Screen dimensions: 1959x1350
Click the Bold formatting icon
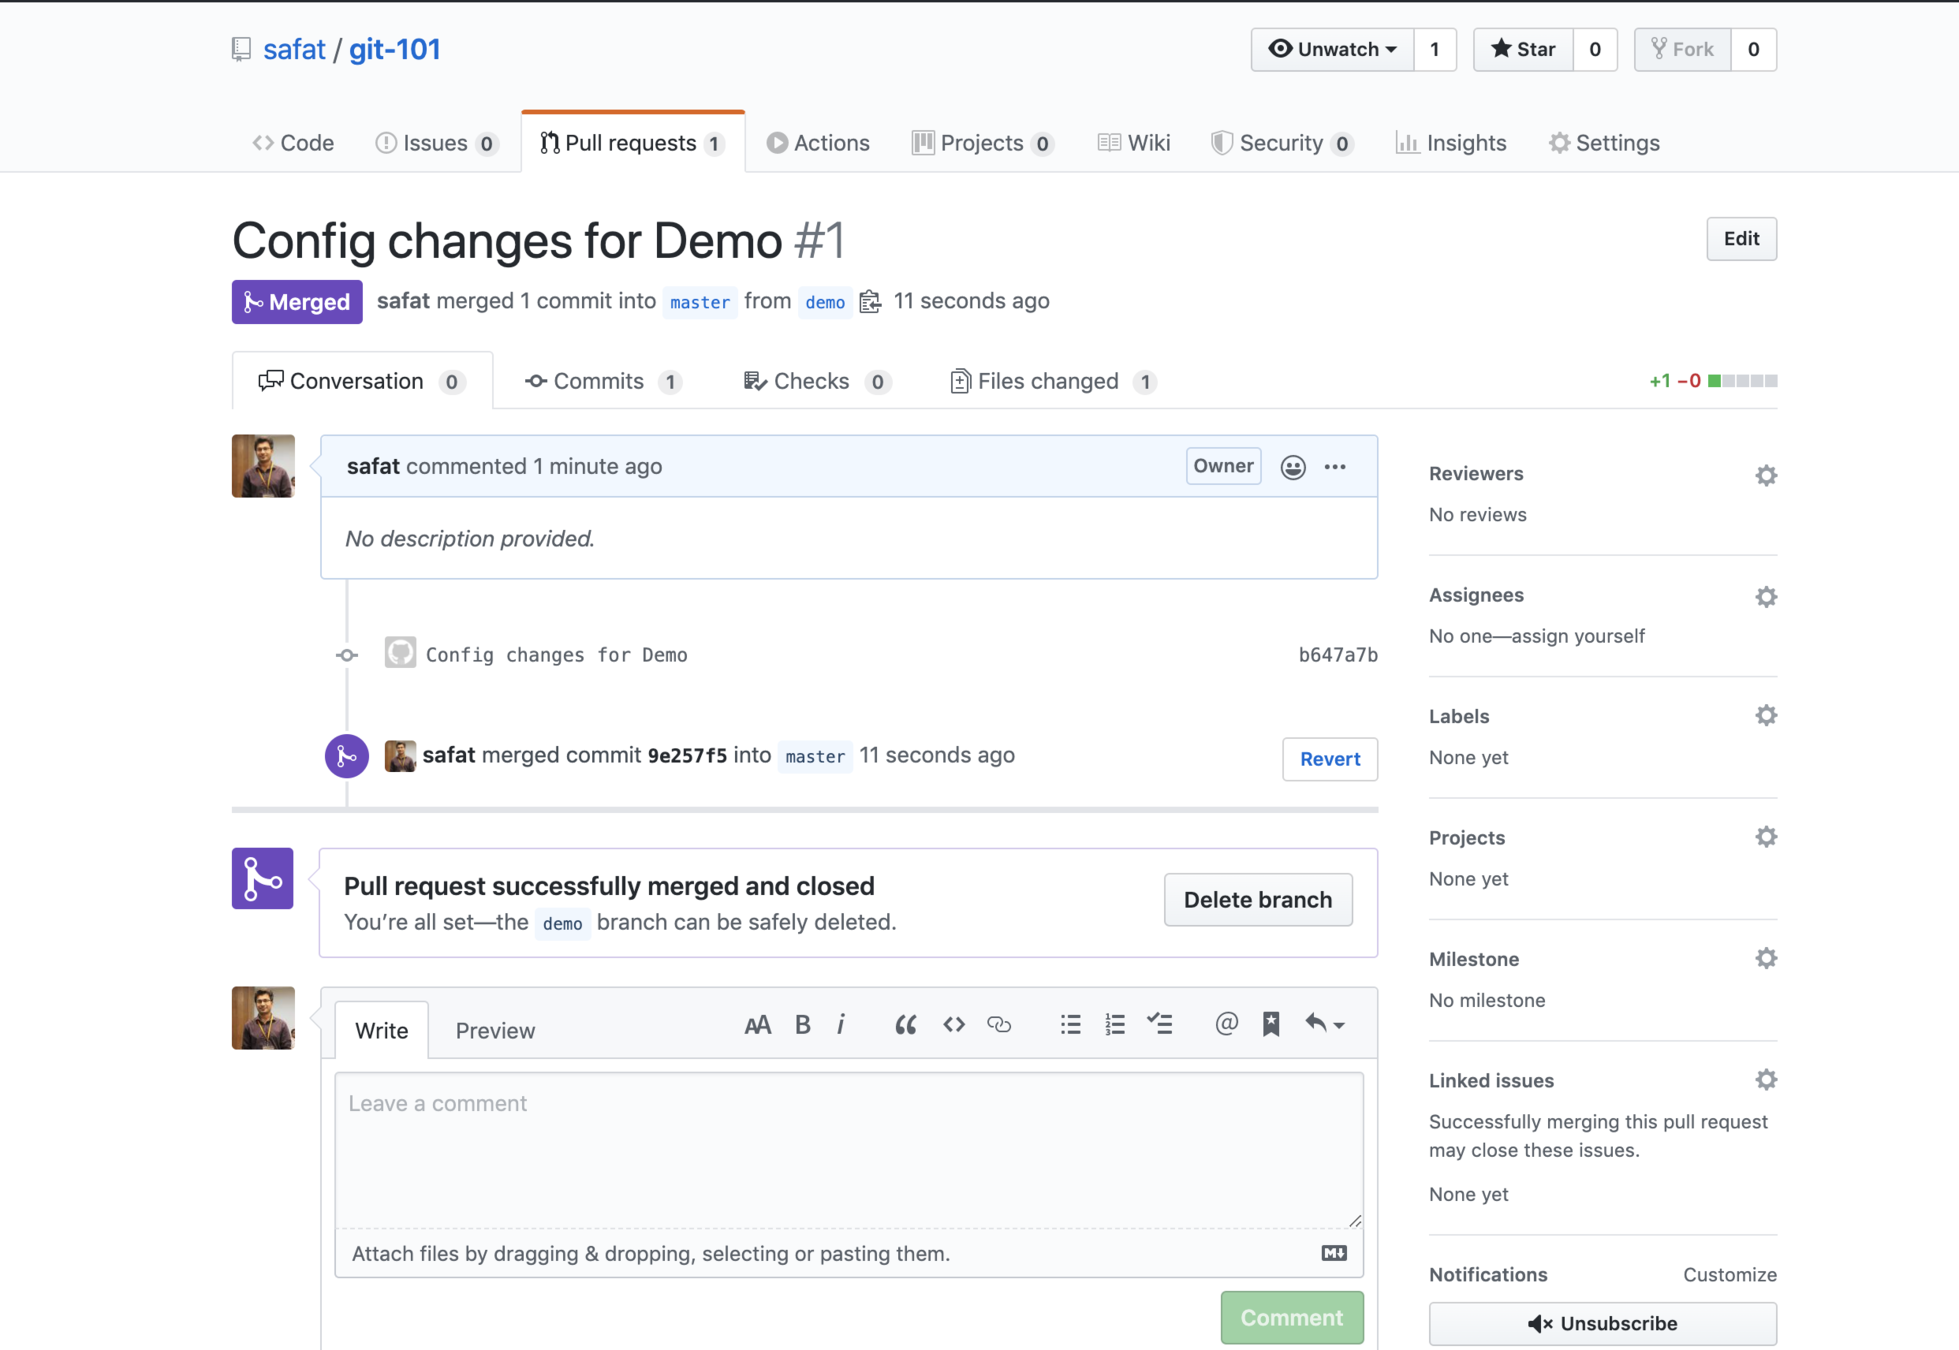tap(802, 1024)
